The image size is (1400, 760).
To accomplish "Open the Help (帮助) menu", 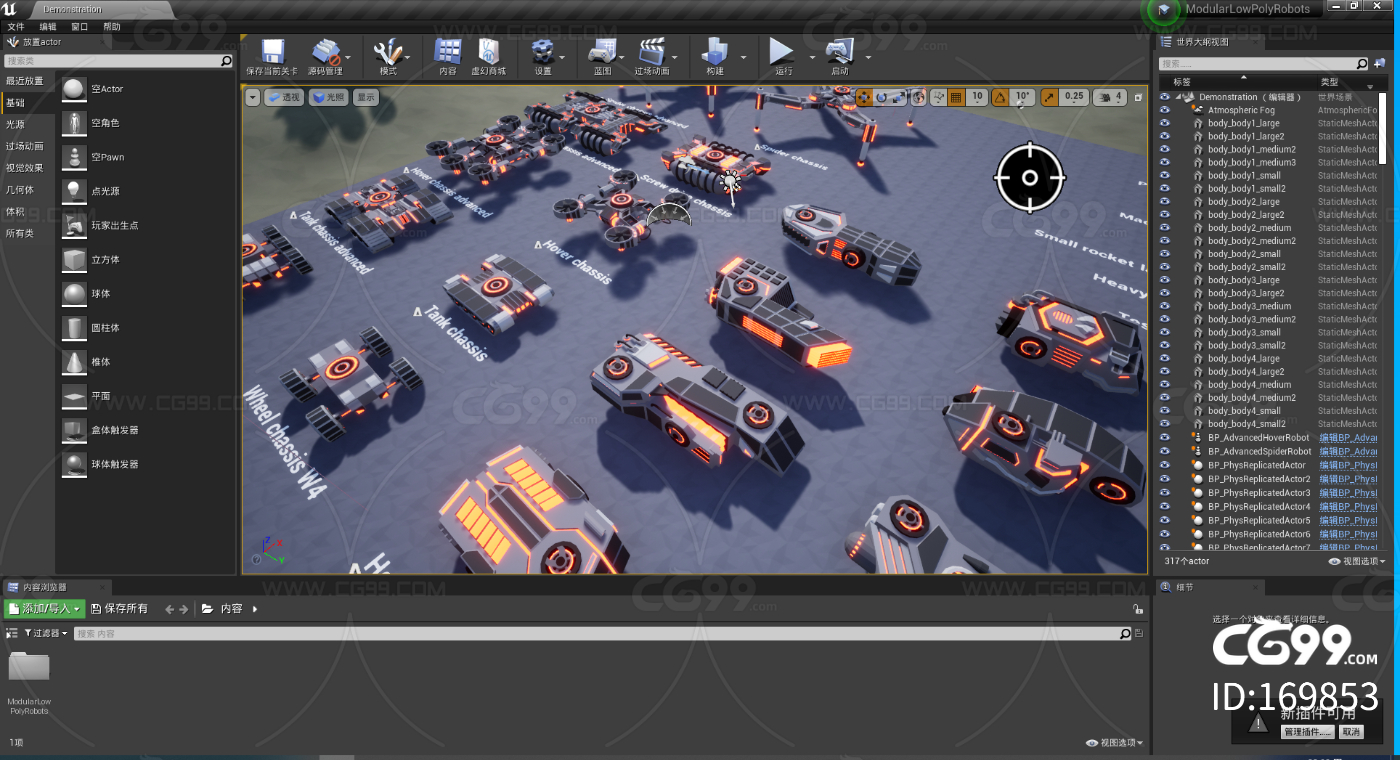I will pyautogui.click(x=112, y=27).
